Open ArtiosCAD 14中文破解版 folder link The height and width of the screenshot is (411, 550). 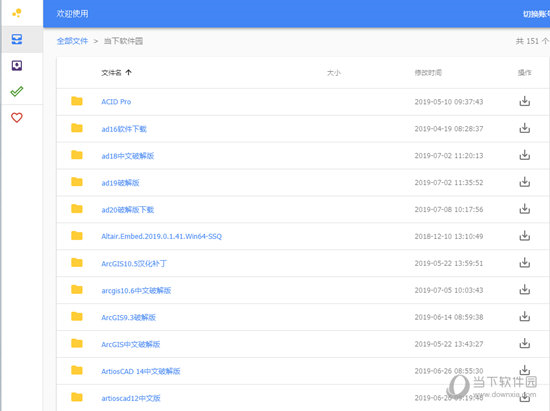(141, 371)
